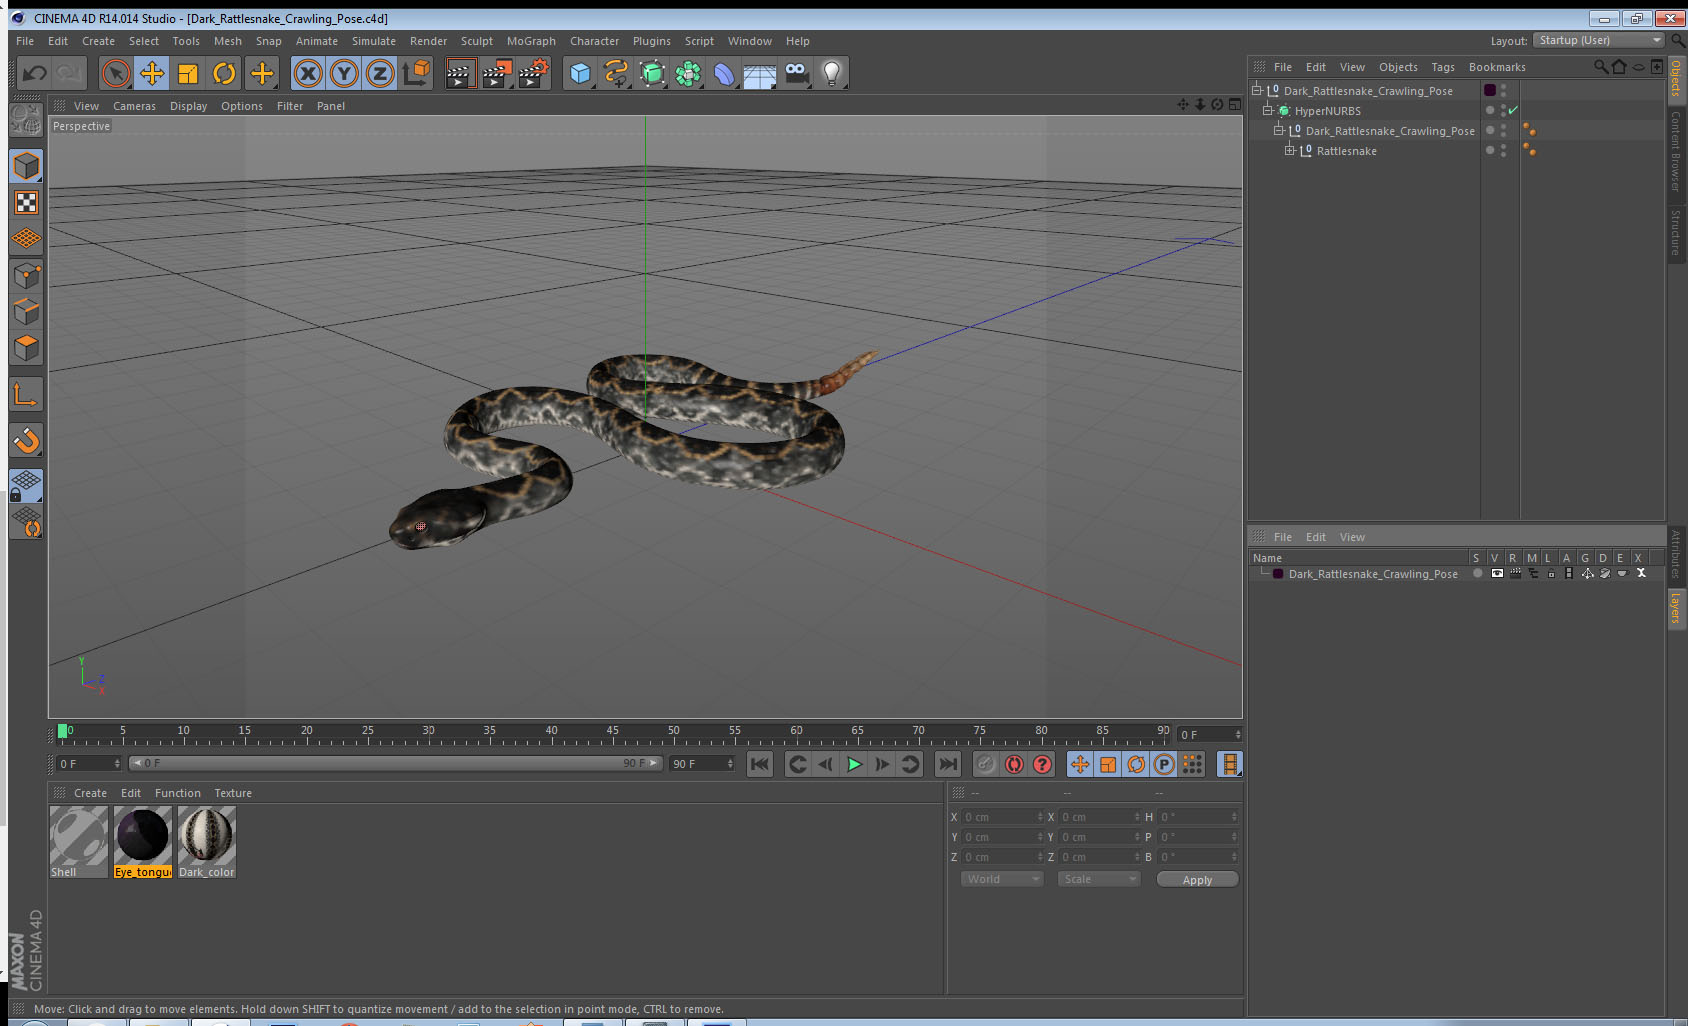Activate the Rotate tool in top toolbar
Image resolution: width=1688 pixels, height=1026 pixels.
tap(224, 73)
